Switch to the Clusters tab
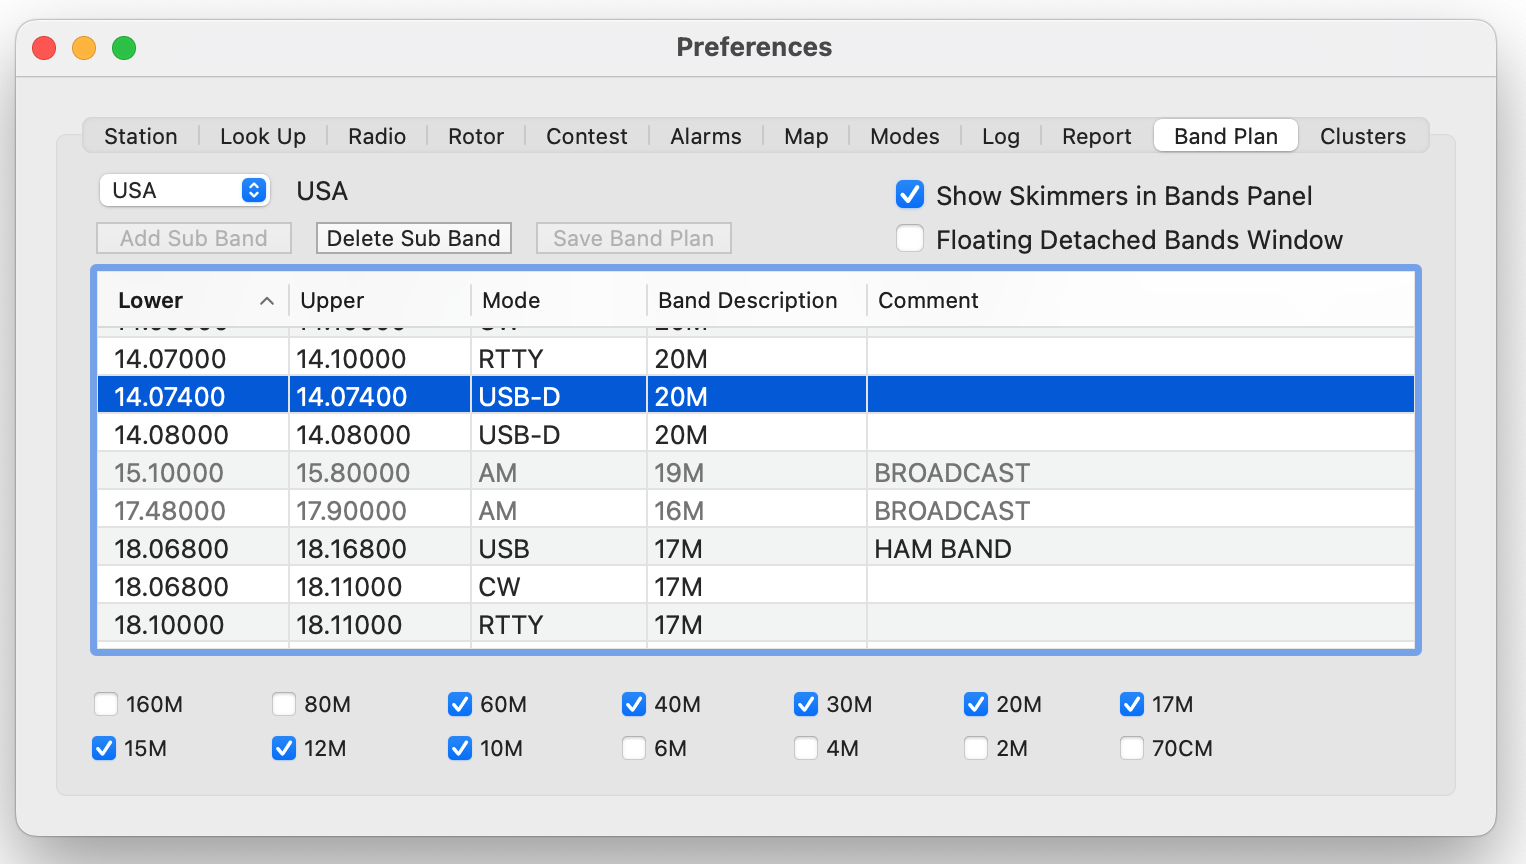The image size is (1526, 864). coord(1363,136)
